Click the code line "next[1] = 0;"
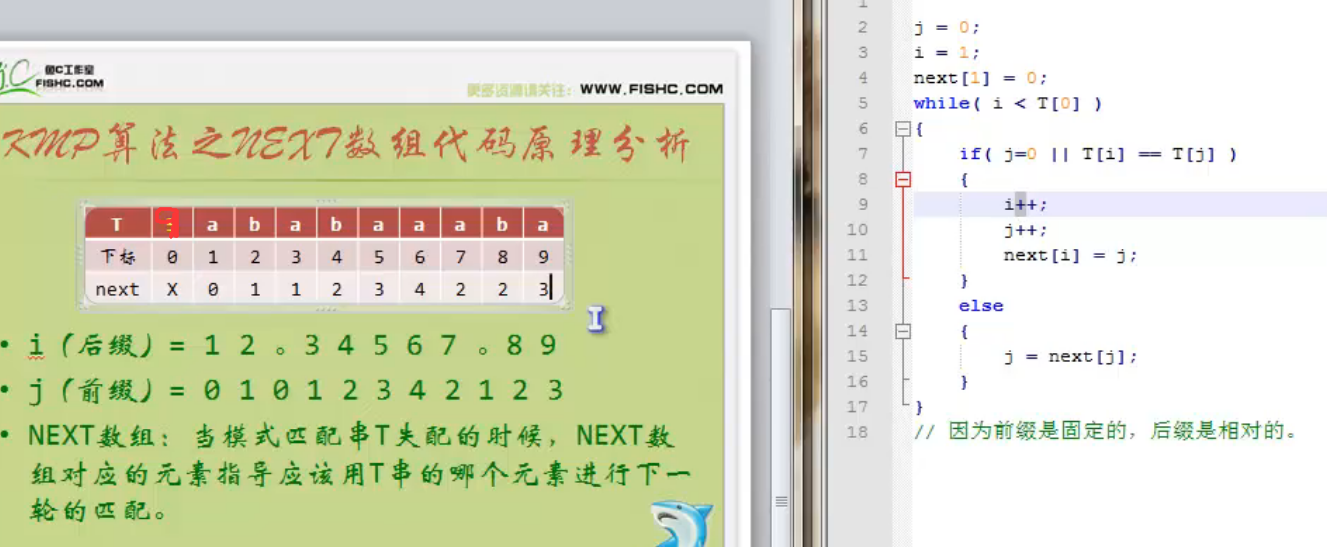 click(980, 78)
